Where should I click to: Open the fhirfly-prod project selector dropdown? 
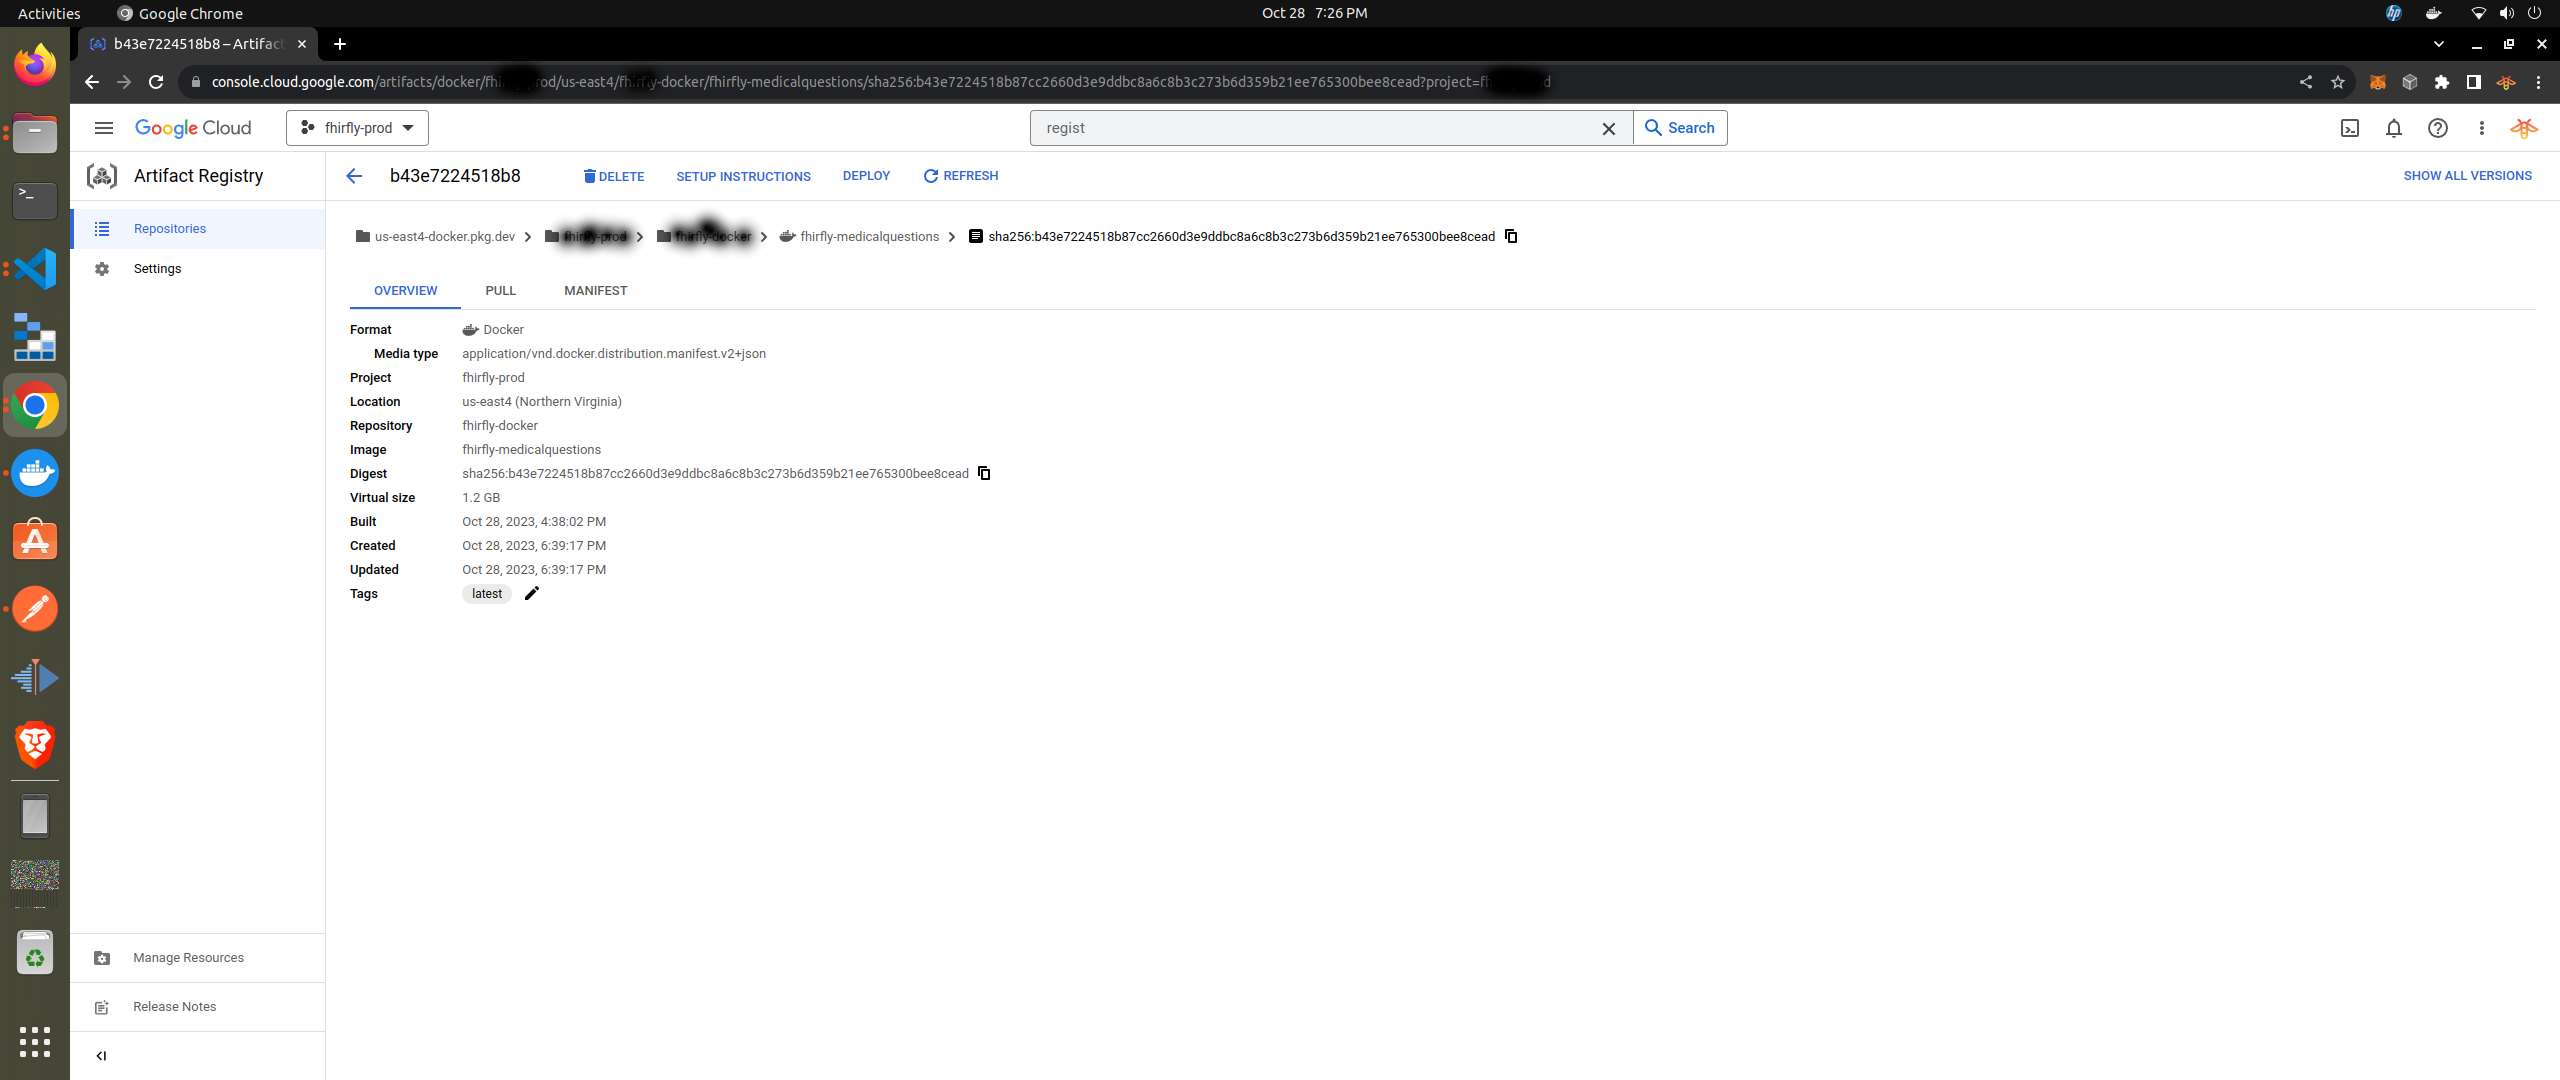(x=357, y=128)
